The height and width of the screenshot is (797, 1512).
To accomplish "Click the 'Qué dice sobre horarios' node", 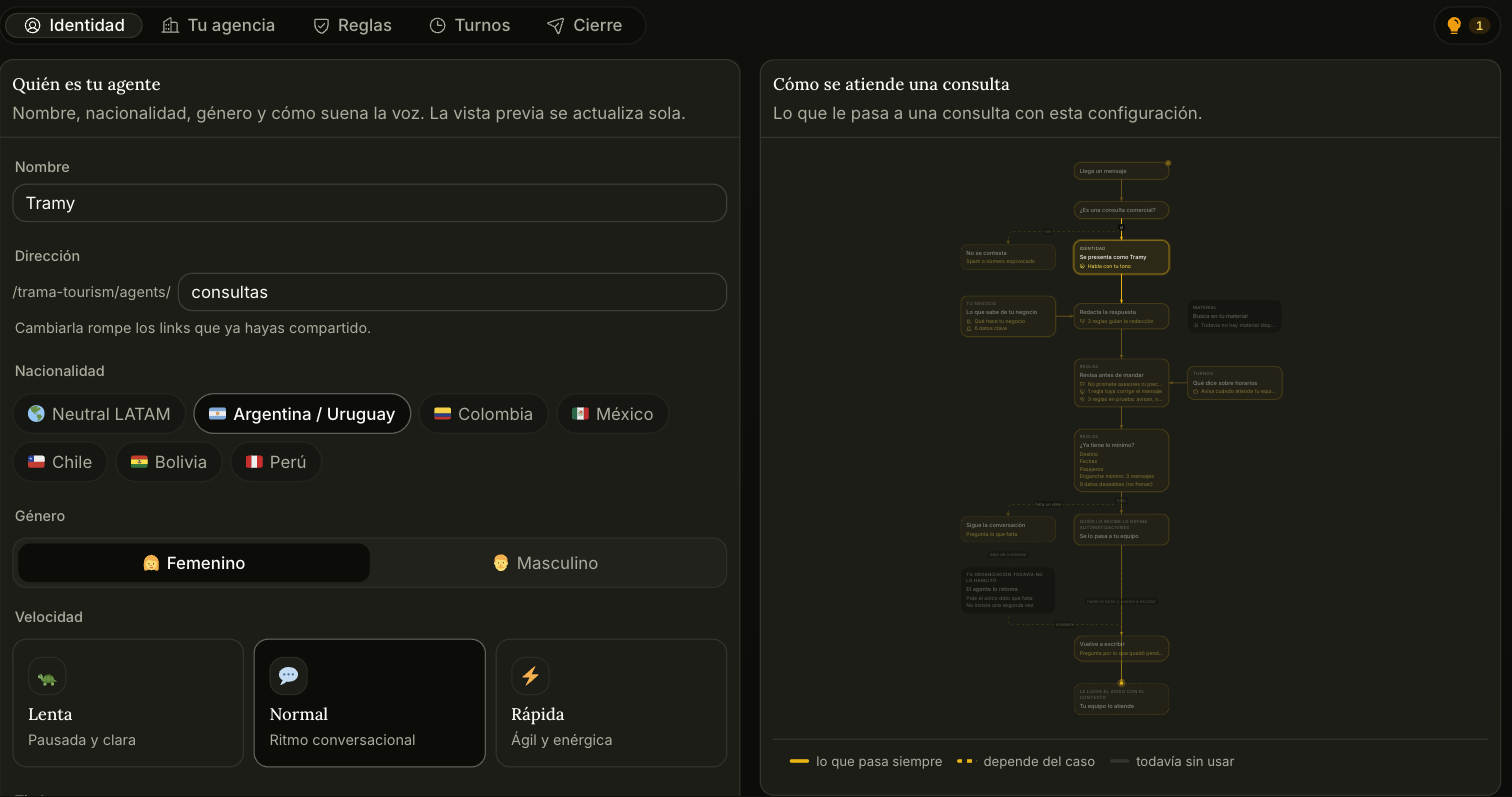I will coord(1235,383).
